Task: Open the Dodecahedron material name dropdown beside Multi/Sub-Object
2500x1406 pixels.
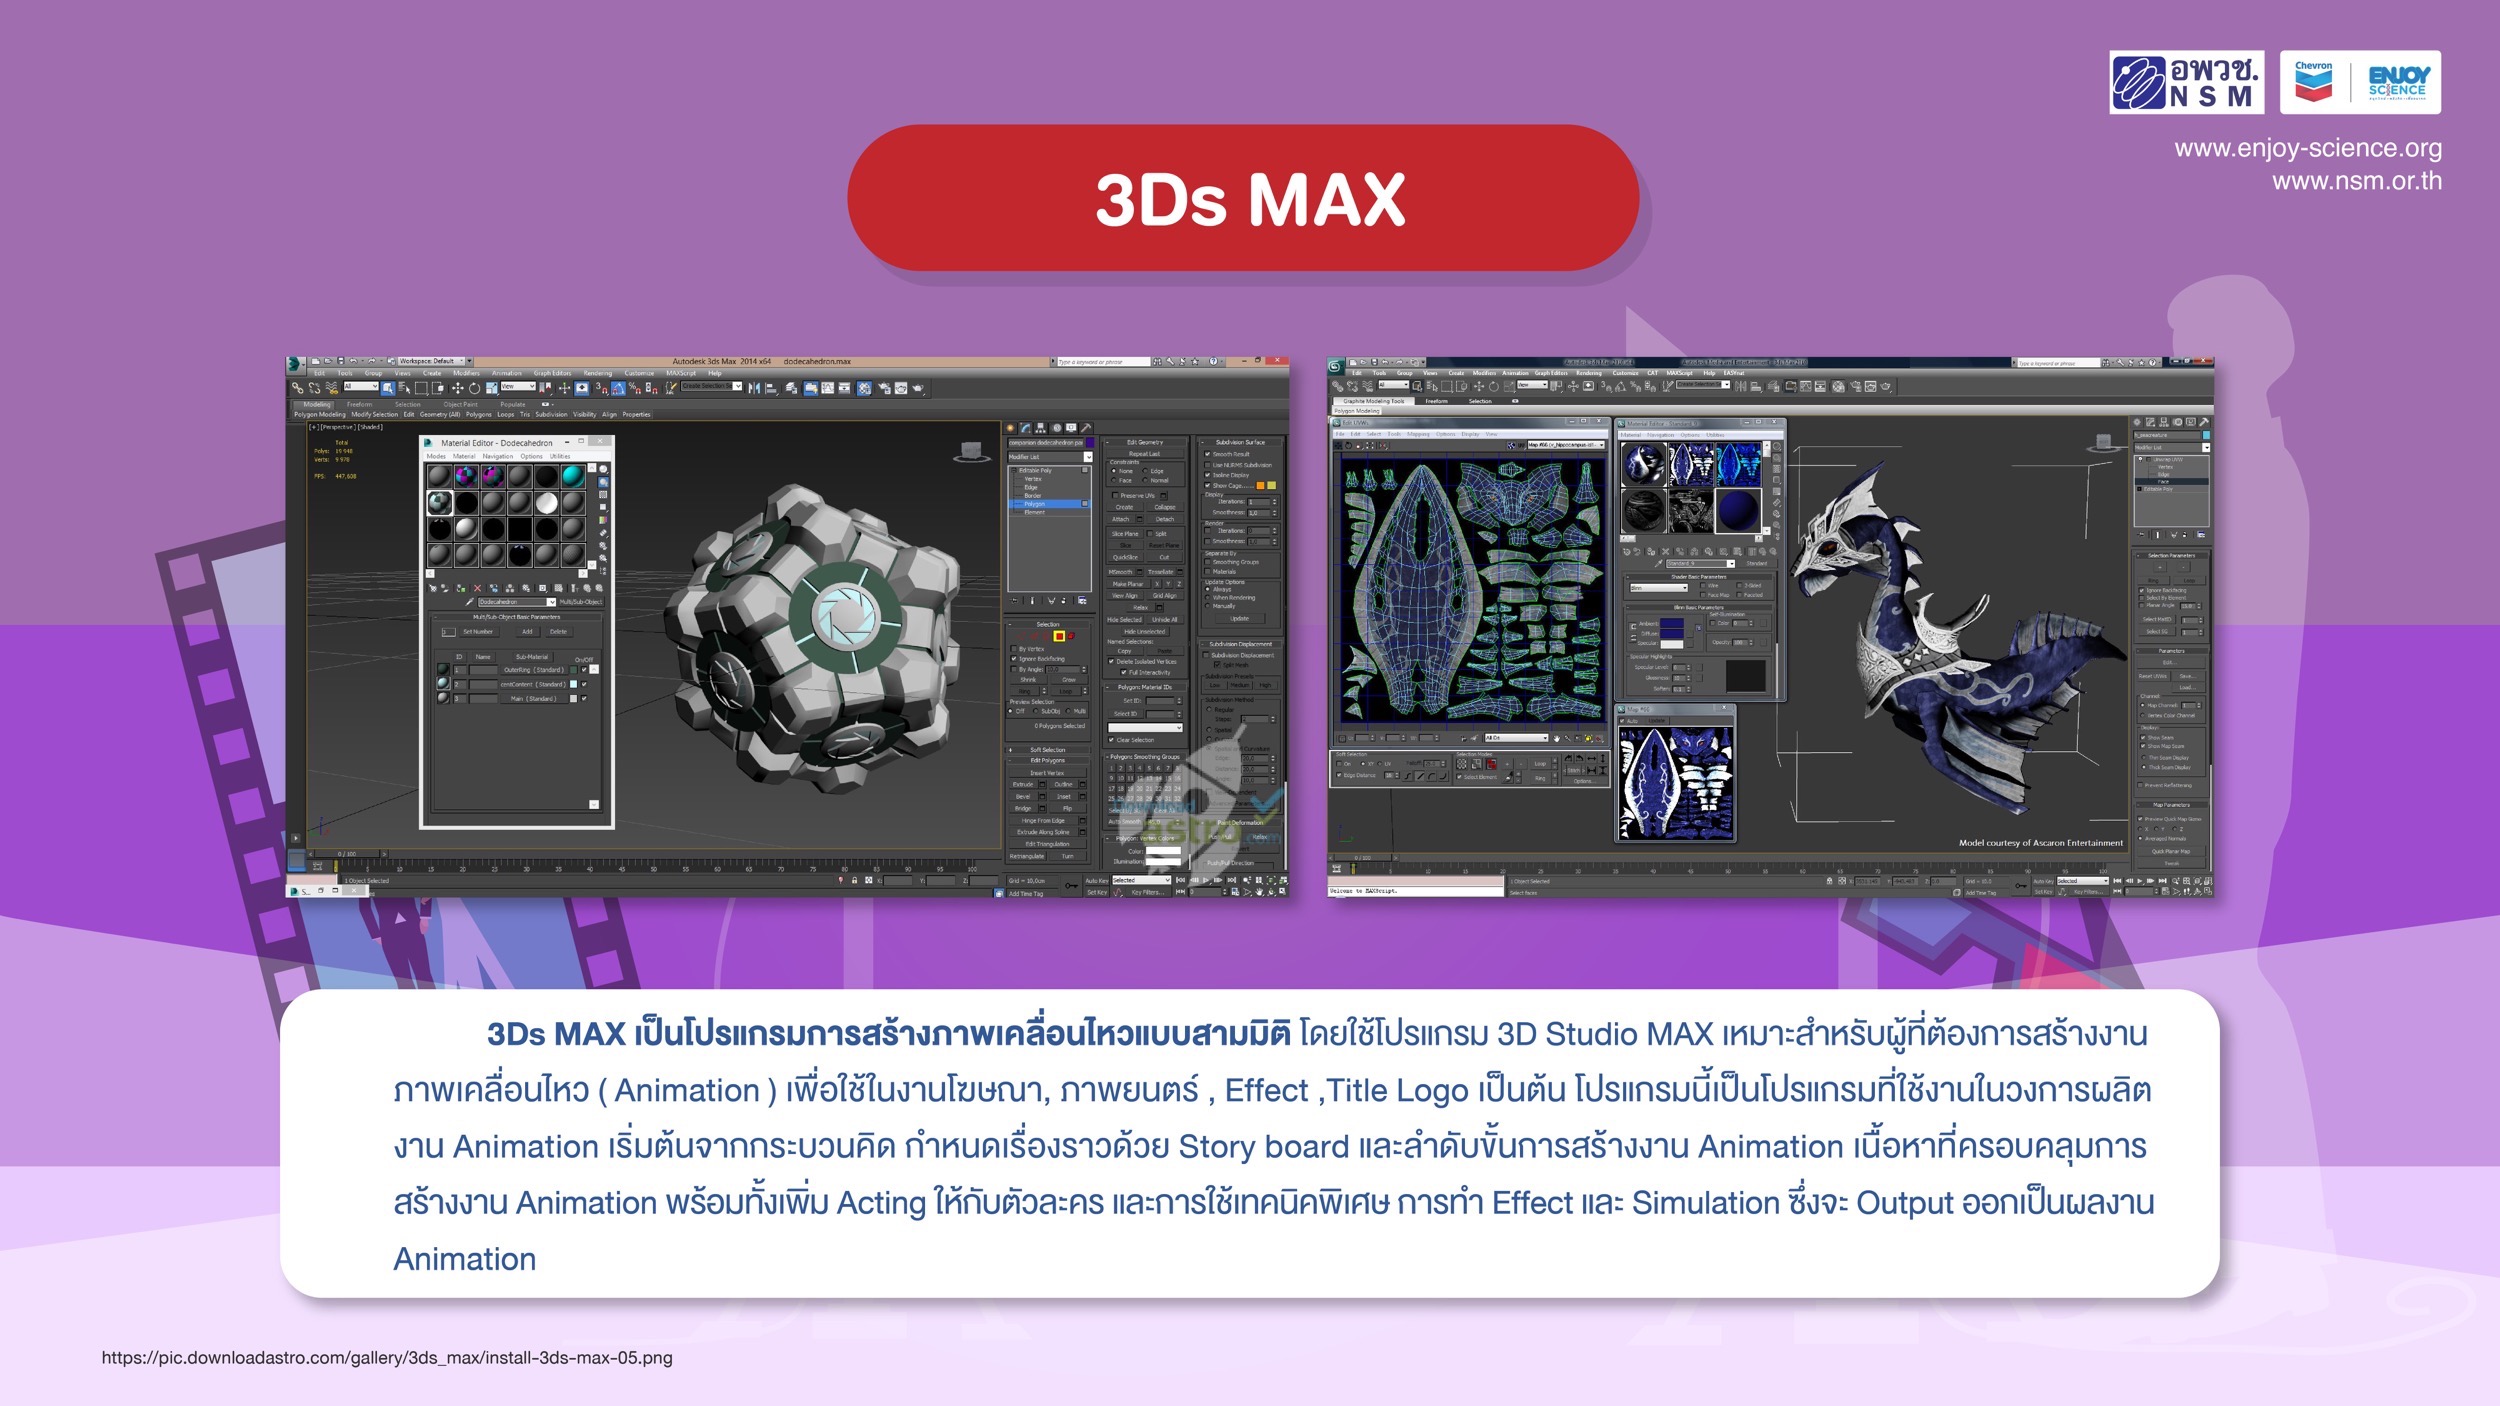Action: tap(552, 602)
